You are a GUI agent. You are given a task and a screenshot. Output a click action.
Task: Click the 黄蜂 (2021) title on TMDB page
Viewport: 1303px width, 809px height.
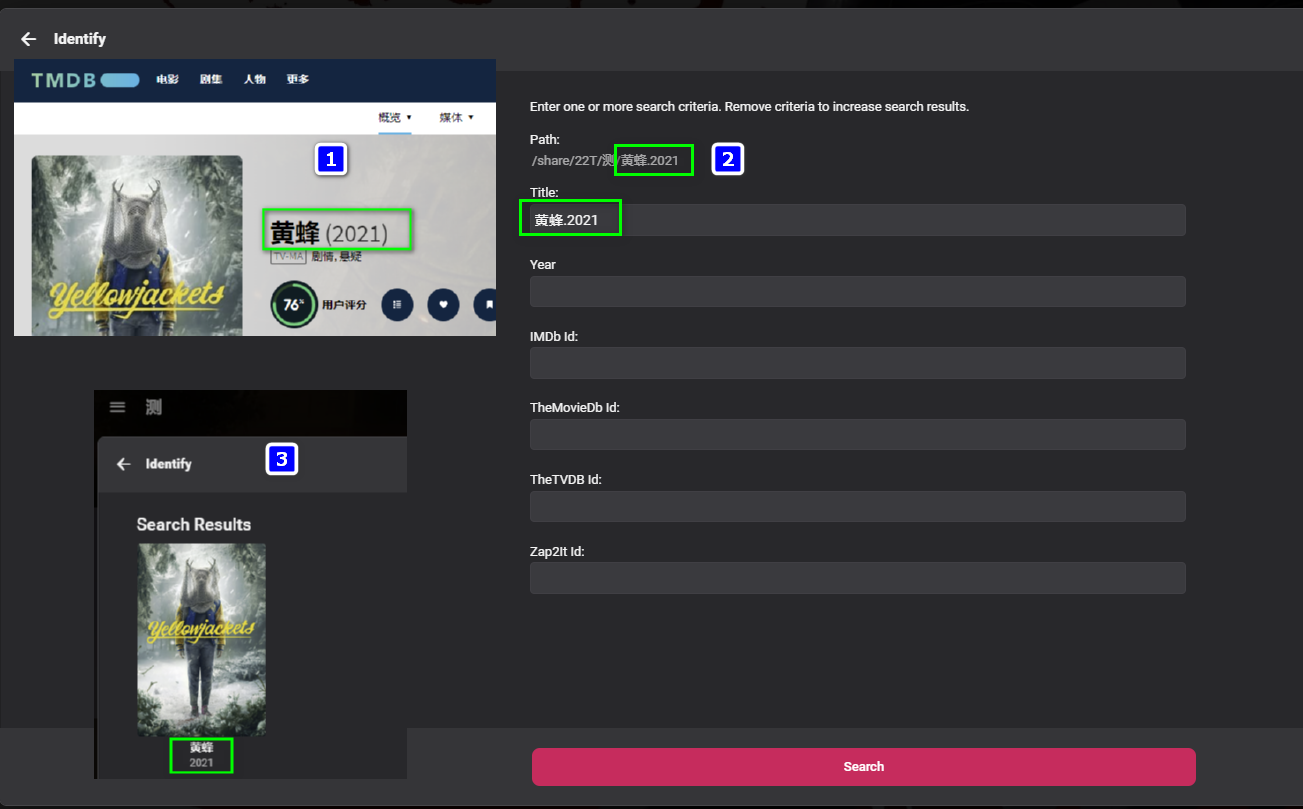[328, 233]
